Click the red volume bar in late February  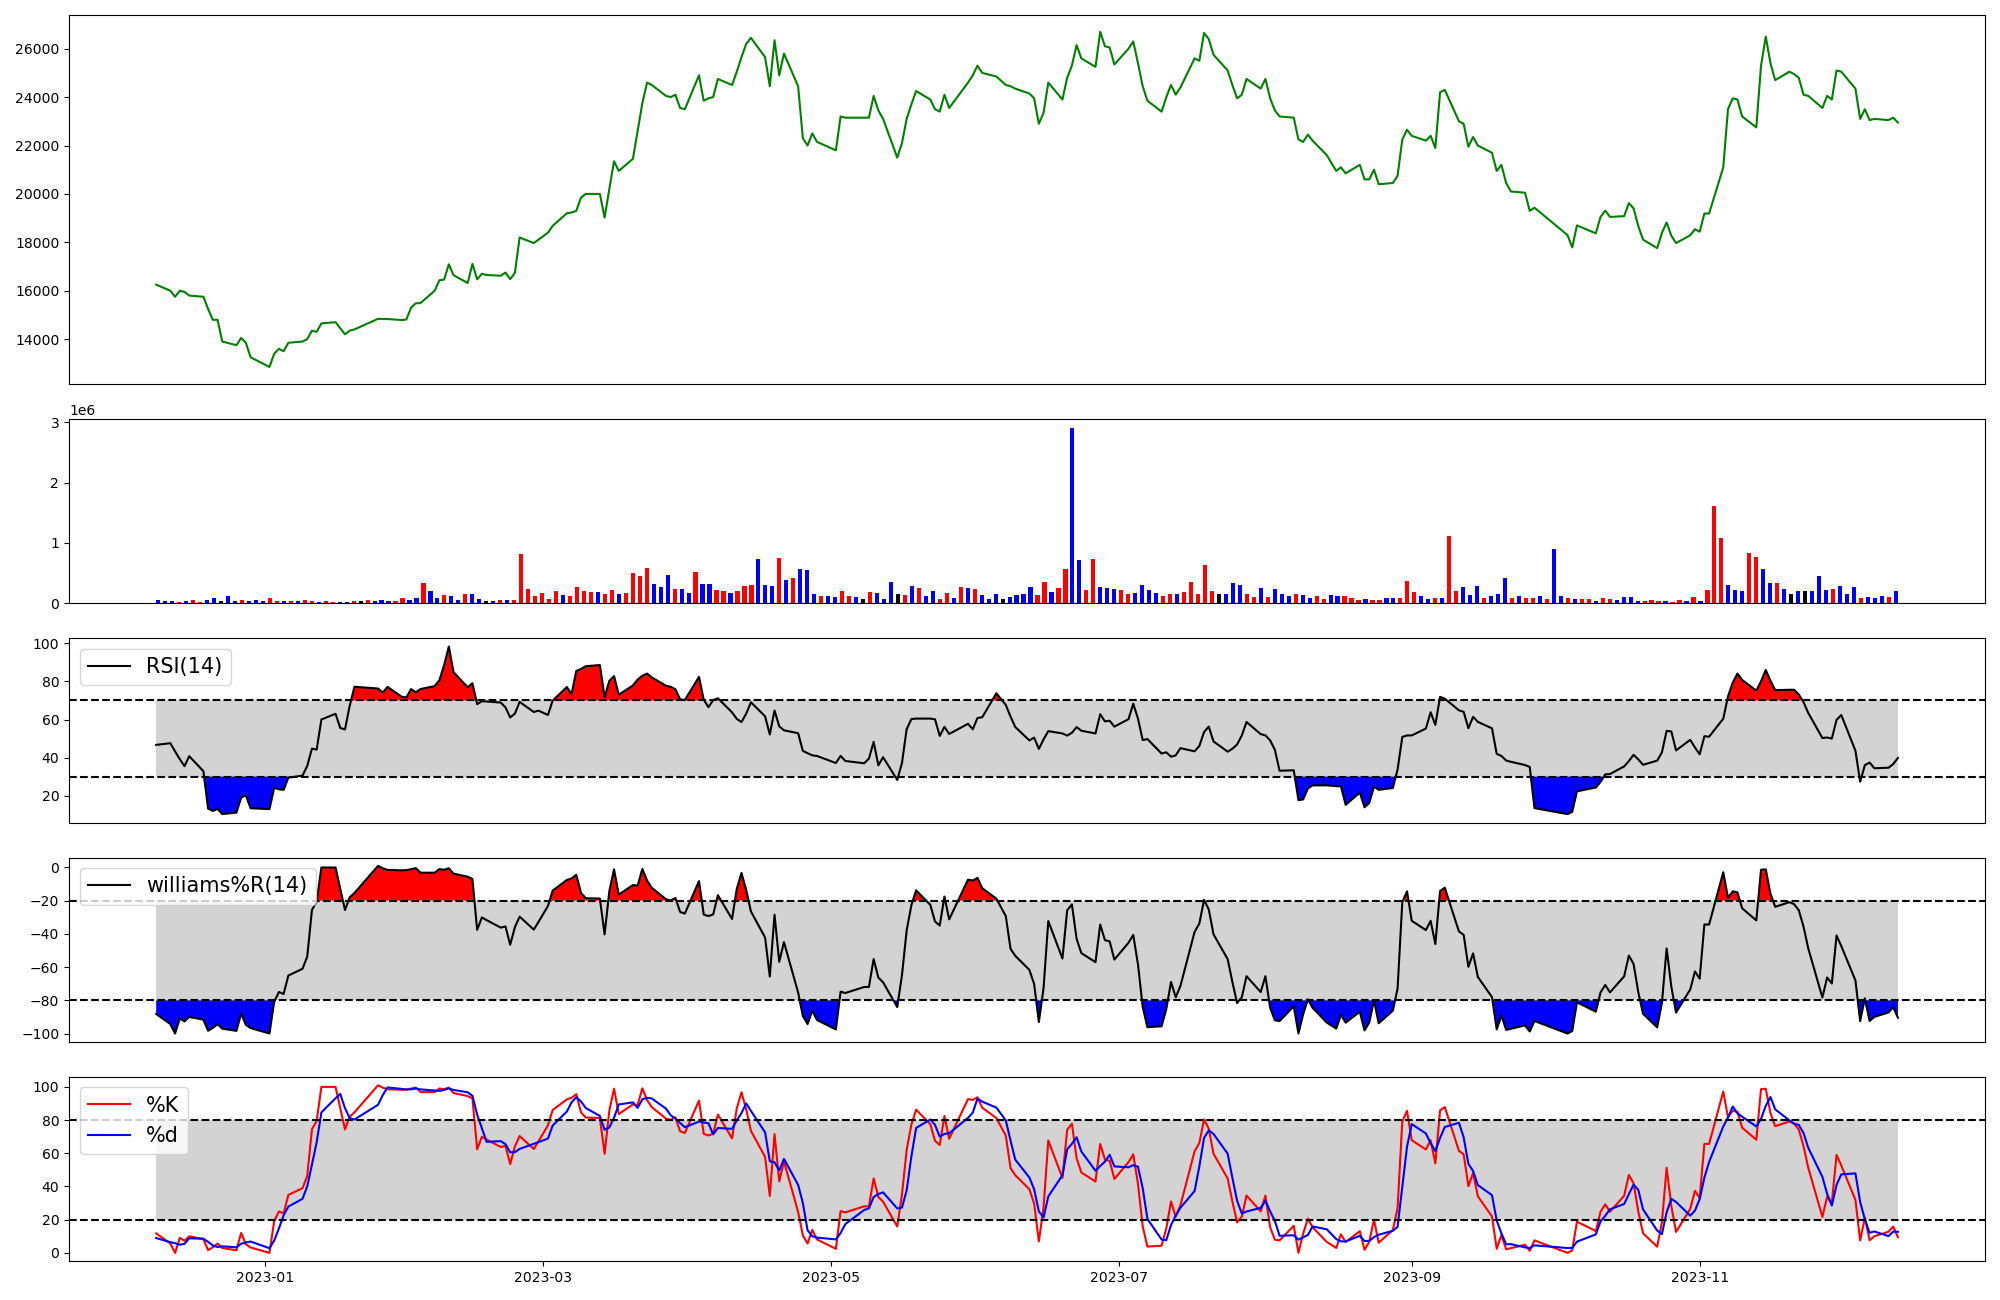(521, 579)
